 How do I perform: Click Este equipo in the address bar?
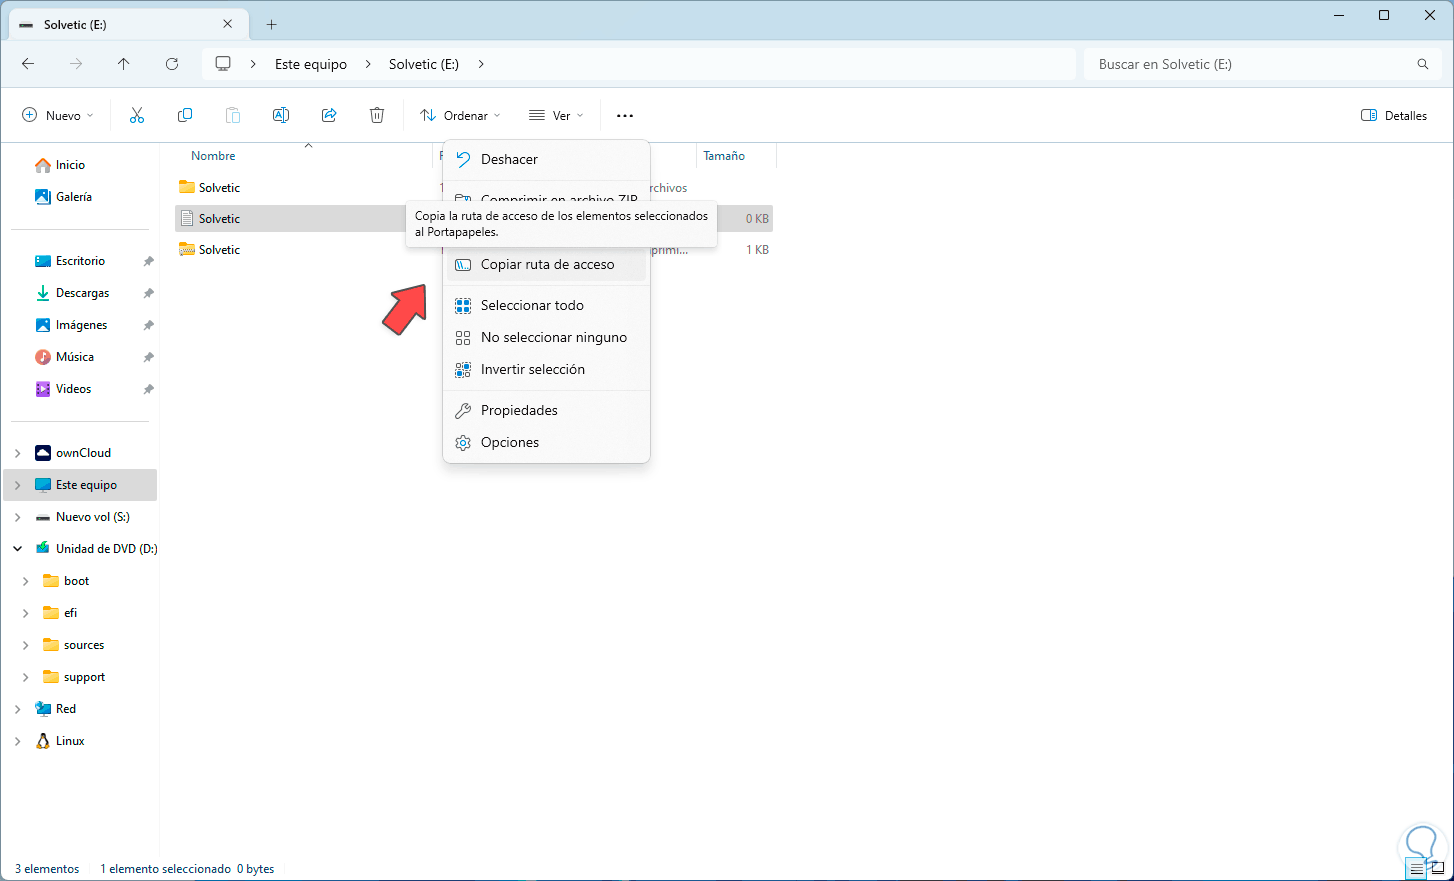point(311,64)
